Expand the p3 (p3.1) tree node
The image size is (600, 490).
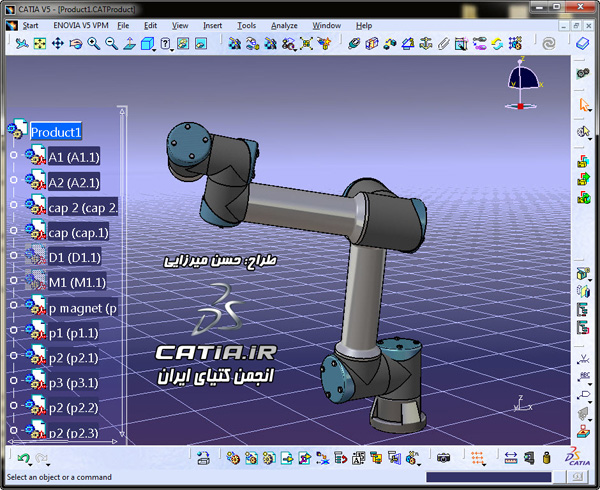(14, 380)
